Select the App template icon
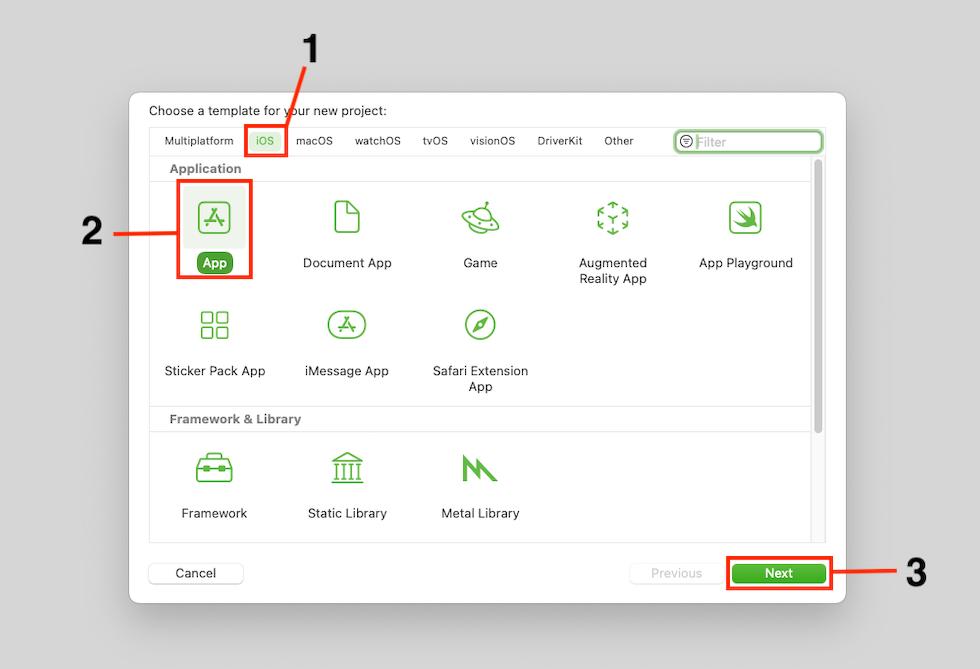This screenshot has height=669, width=980. pyautogui.click(x=214, y=218)
